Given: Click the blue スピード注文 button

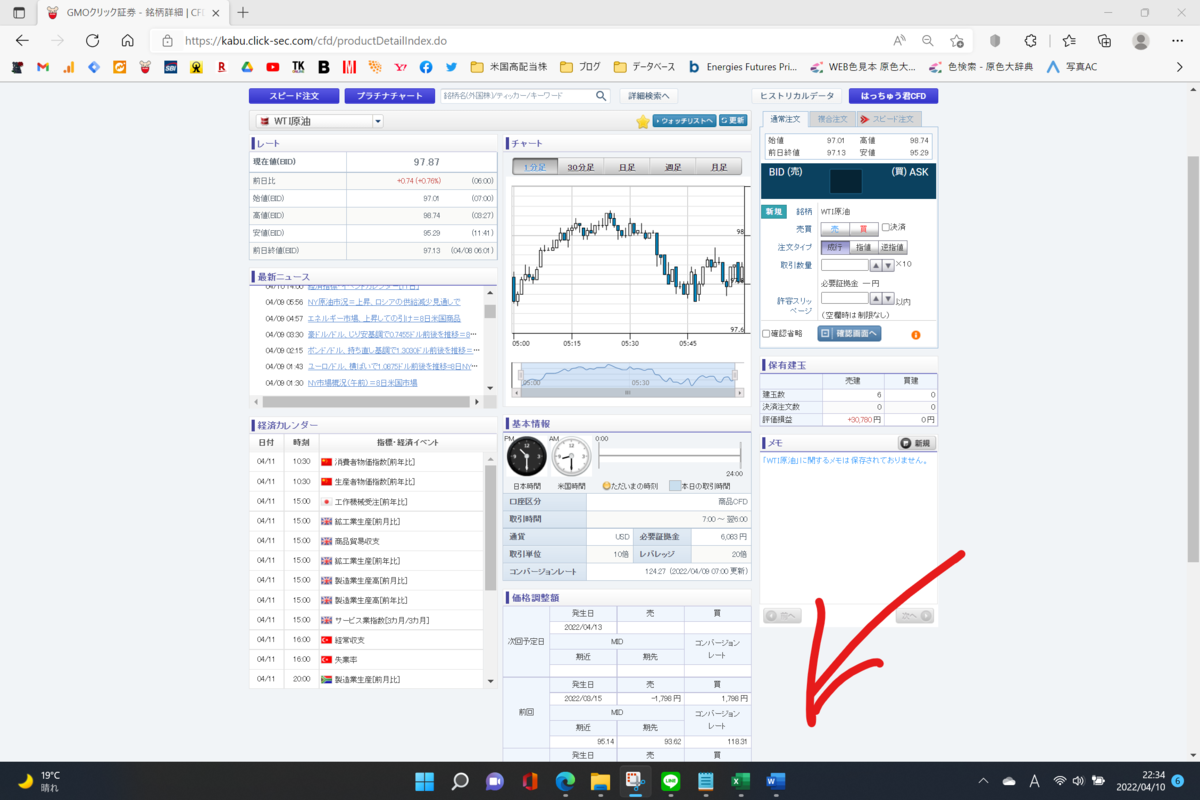Looking at the screenshot, I should coord(293,96).
